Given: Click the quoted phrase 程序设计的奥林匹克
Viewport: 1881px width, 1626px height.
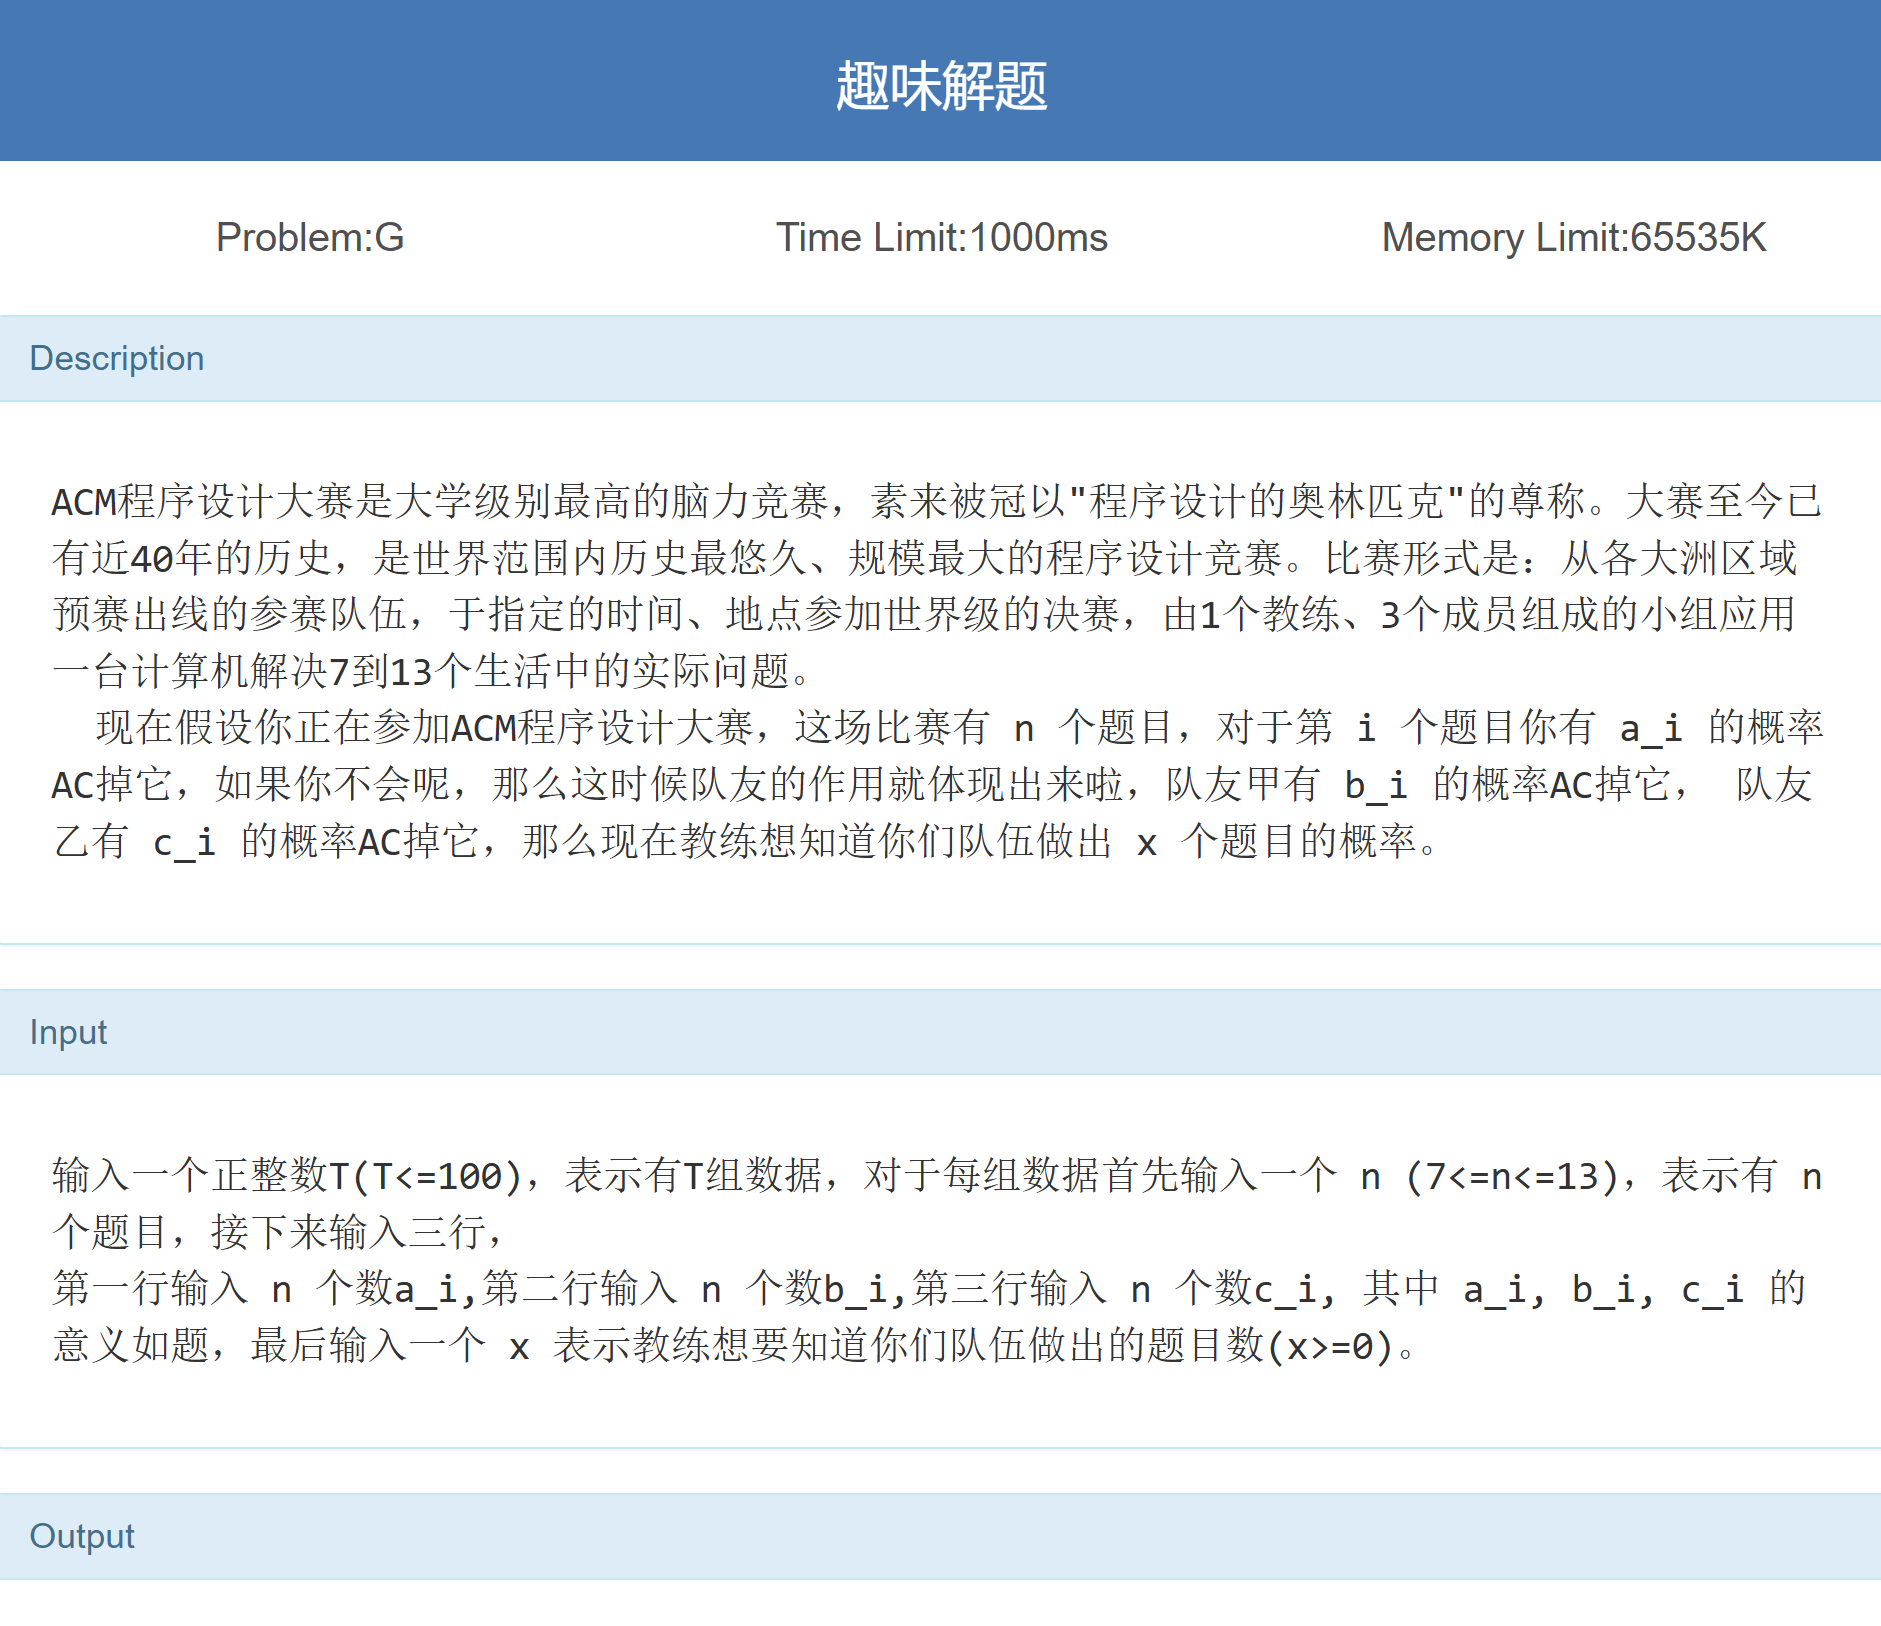Looking at the screenshot, I should click(x=1266, y=502).
